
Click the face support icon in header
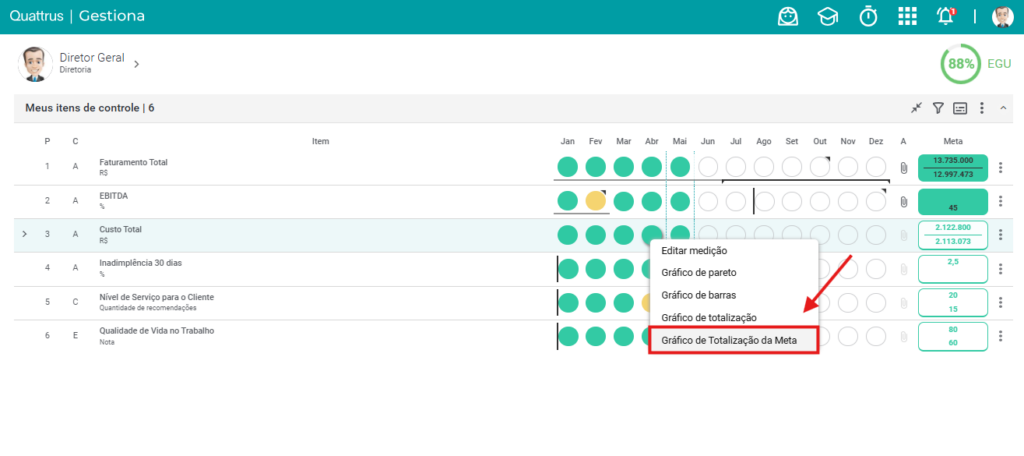[x=788, y=16]
